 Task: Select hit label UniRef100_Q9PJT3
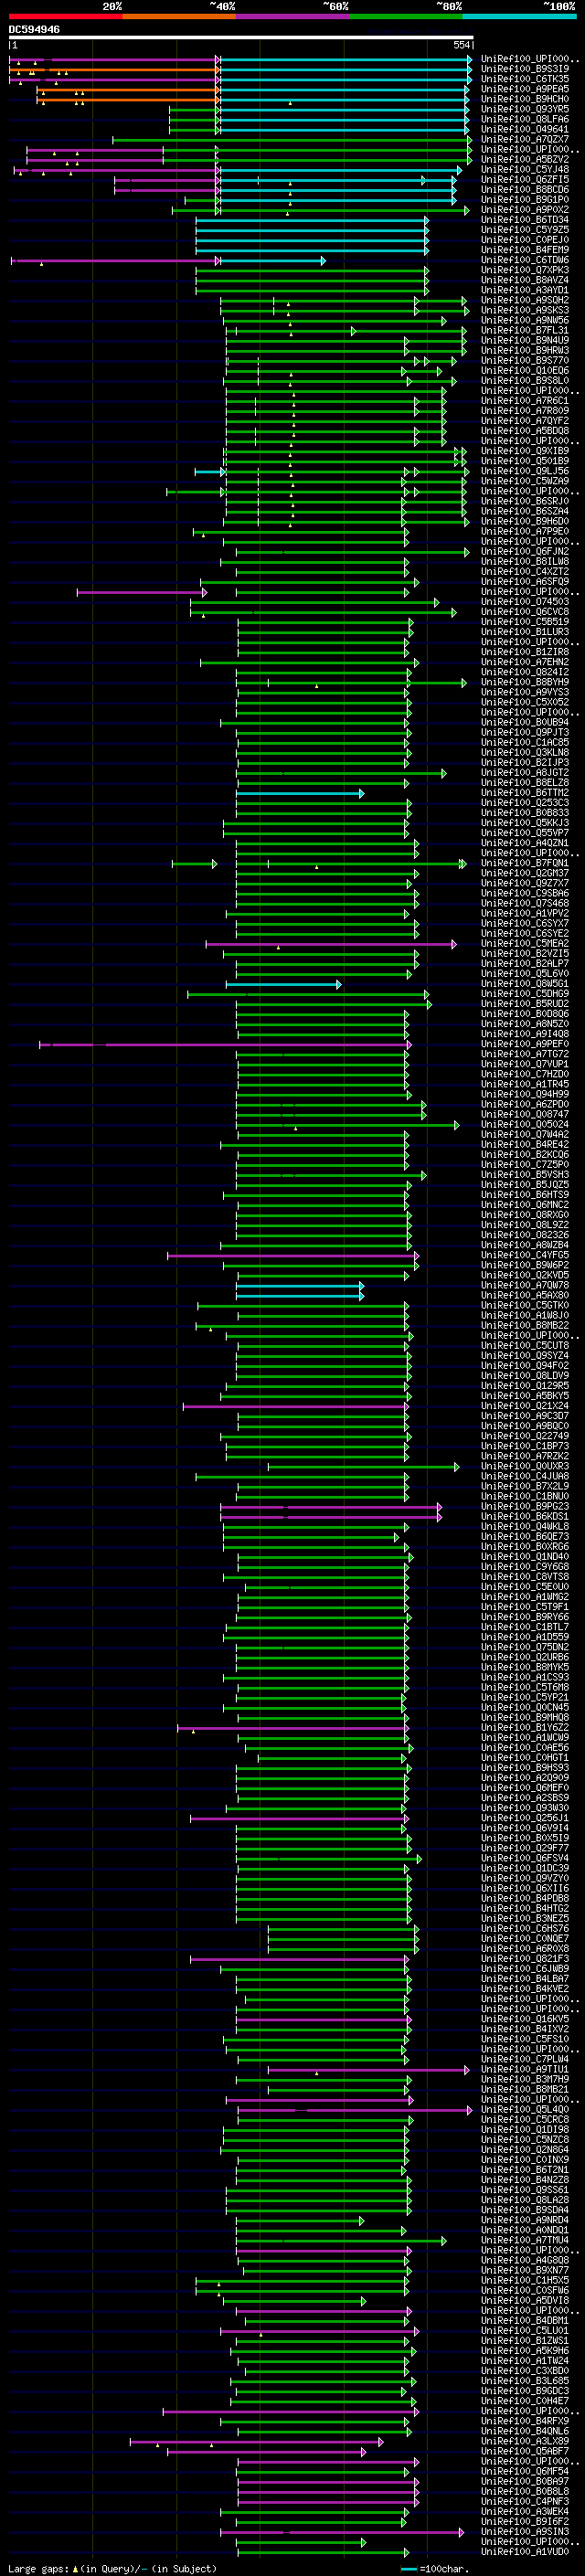click(x=525, y=732)
